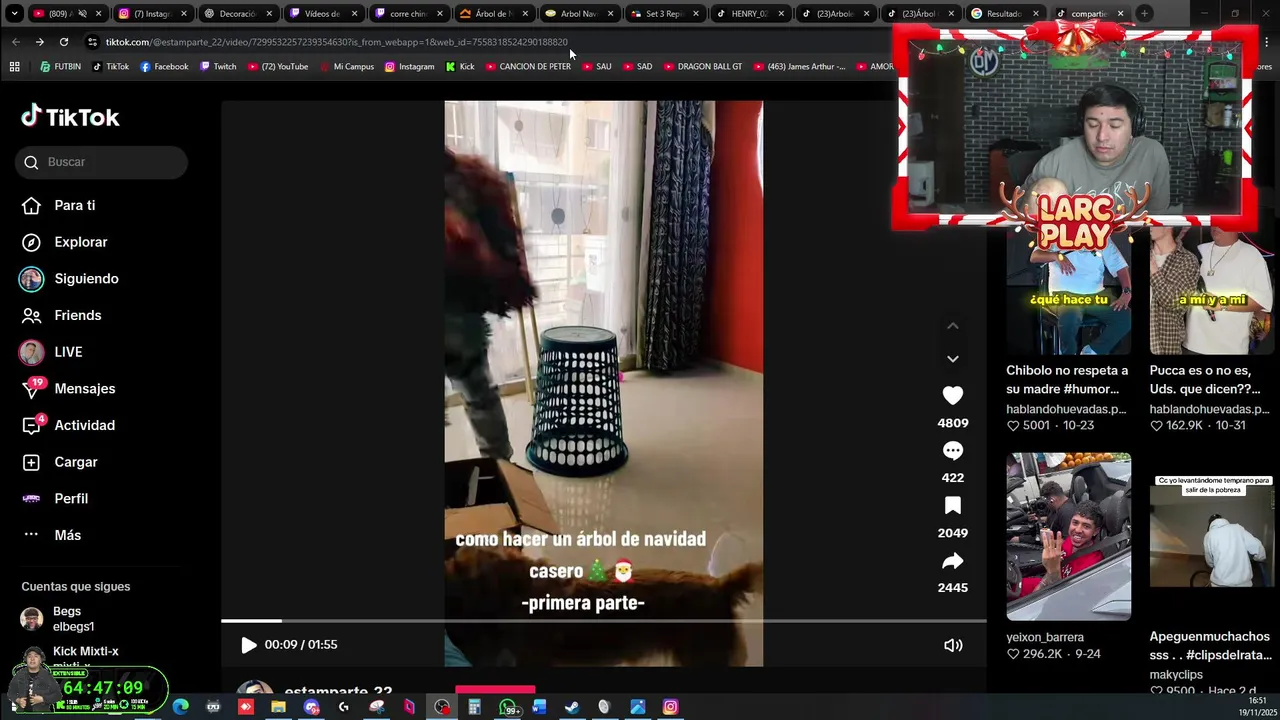
Task: Switch to the Decoración tab
Action: (237, 14)
